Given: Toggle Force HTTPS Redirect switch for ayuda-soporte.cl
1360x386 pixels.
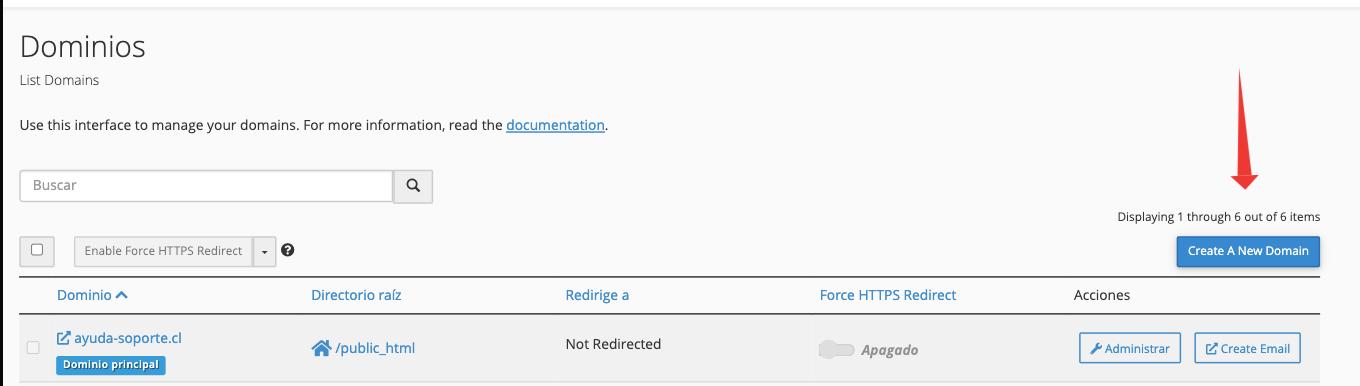Looking at the screenshot, I should point(837,349).
